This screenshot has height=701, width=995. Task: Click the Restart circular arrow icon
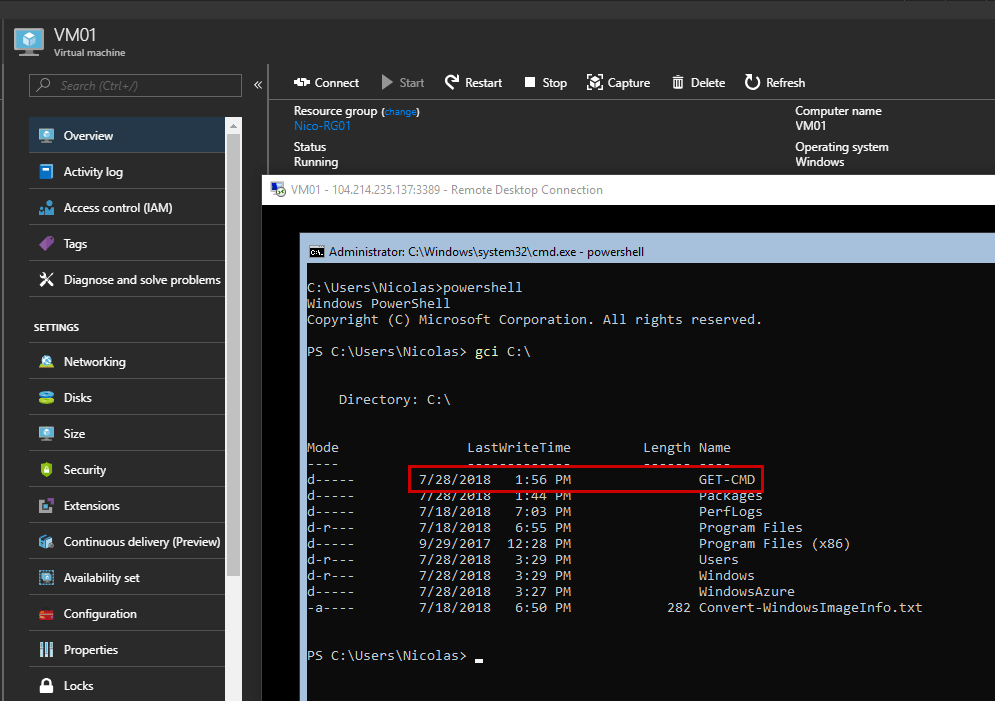pyautogui.click(x=452, y=82)
